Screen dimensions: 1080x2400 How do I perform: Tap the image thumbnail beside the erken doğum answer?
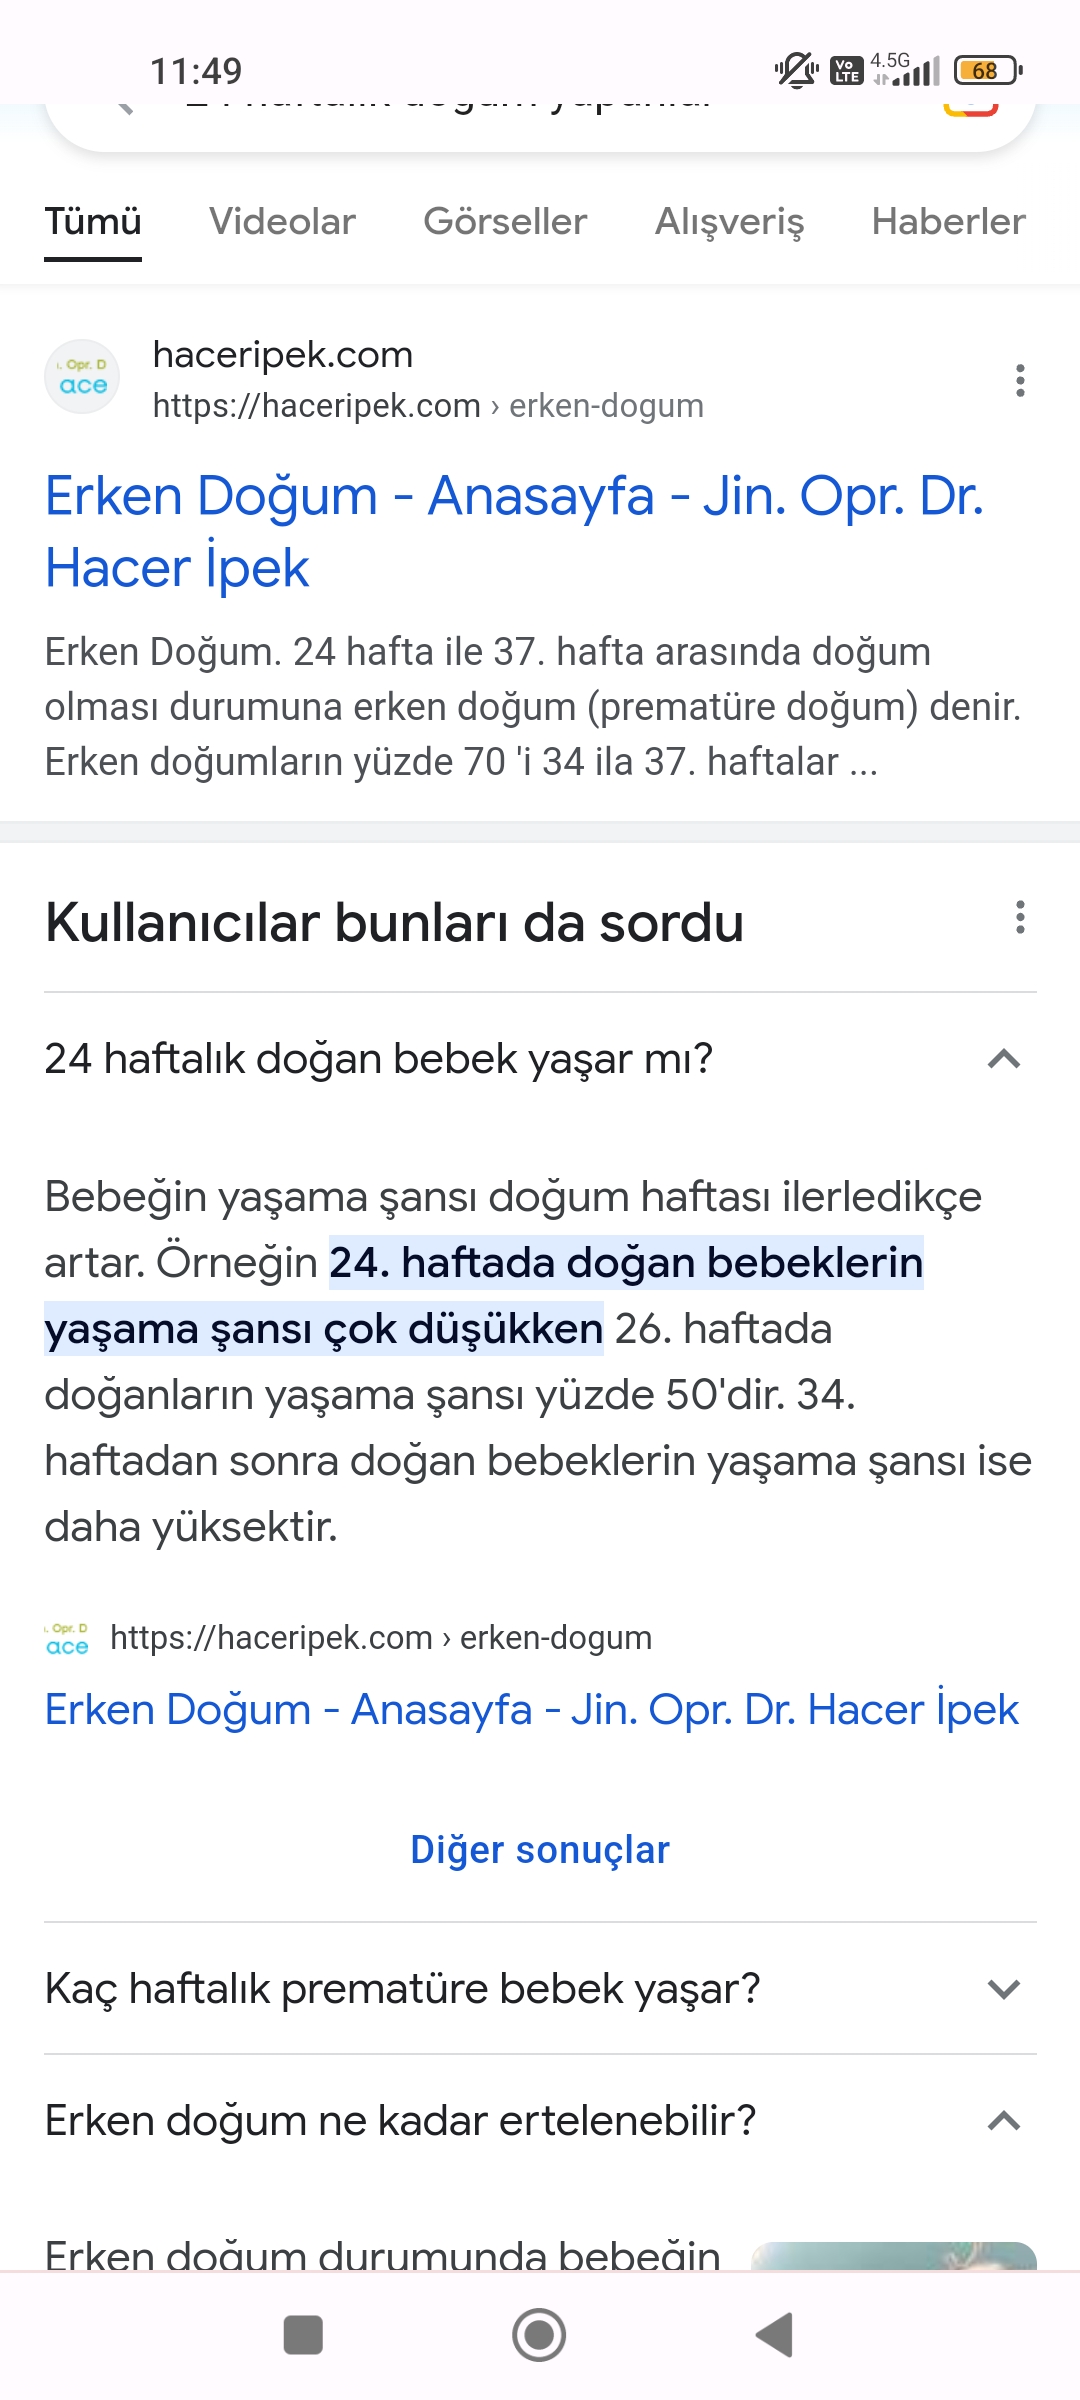click(893, 2255)
